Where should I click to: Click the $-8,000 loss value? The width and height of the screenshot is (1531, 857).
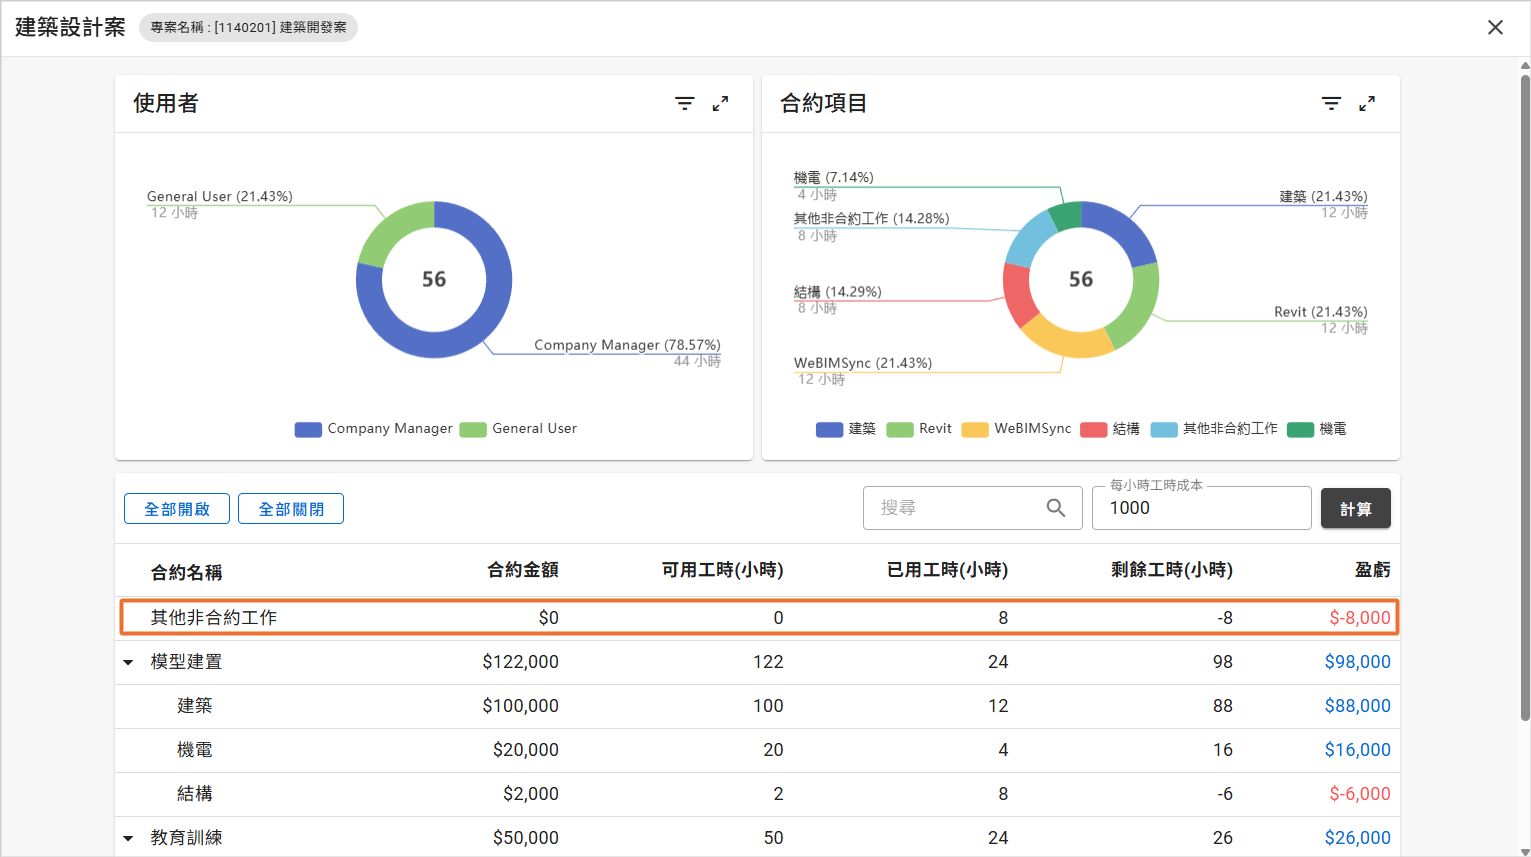pyautogui.click(x=1360, y=618)
